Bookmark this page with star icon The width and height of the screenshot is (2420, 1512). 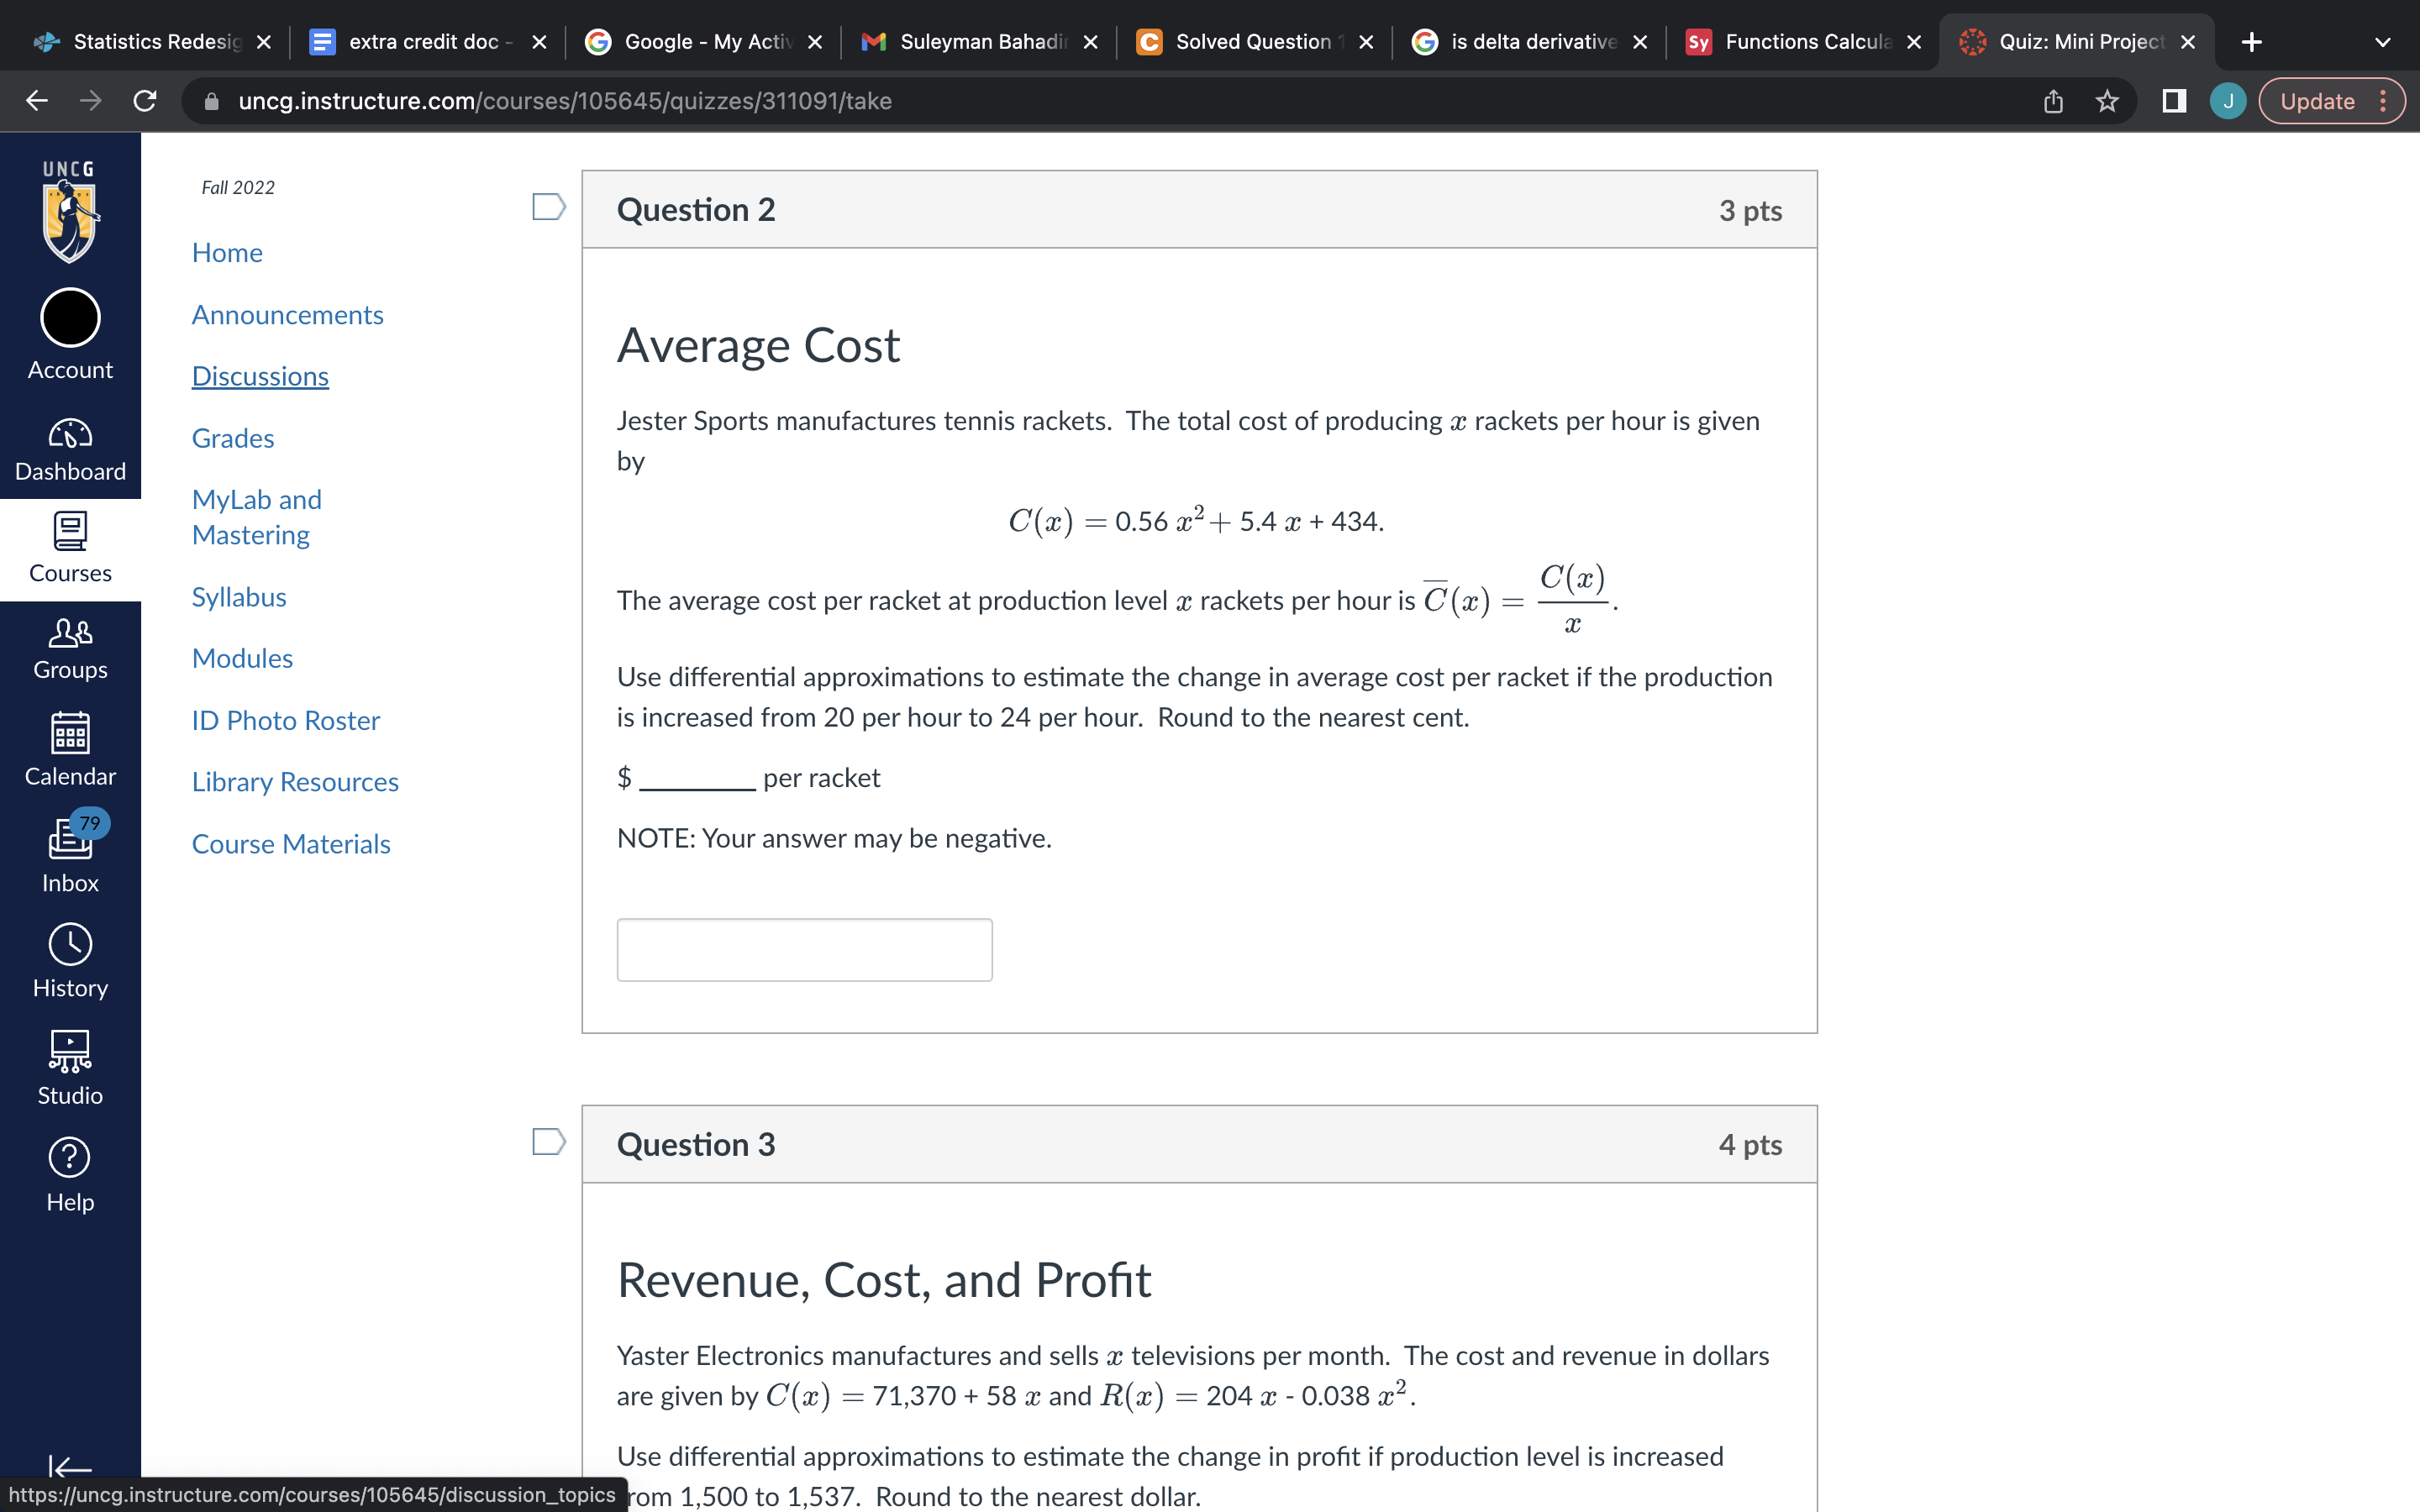2107,101
